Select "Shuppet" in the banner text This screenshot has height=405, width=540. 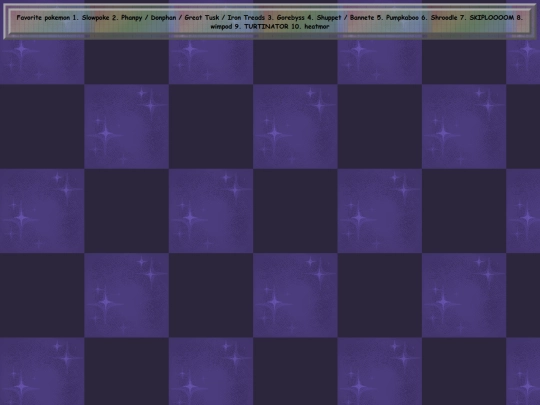pyautogui.click(x=329, y=18)
